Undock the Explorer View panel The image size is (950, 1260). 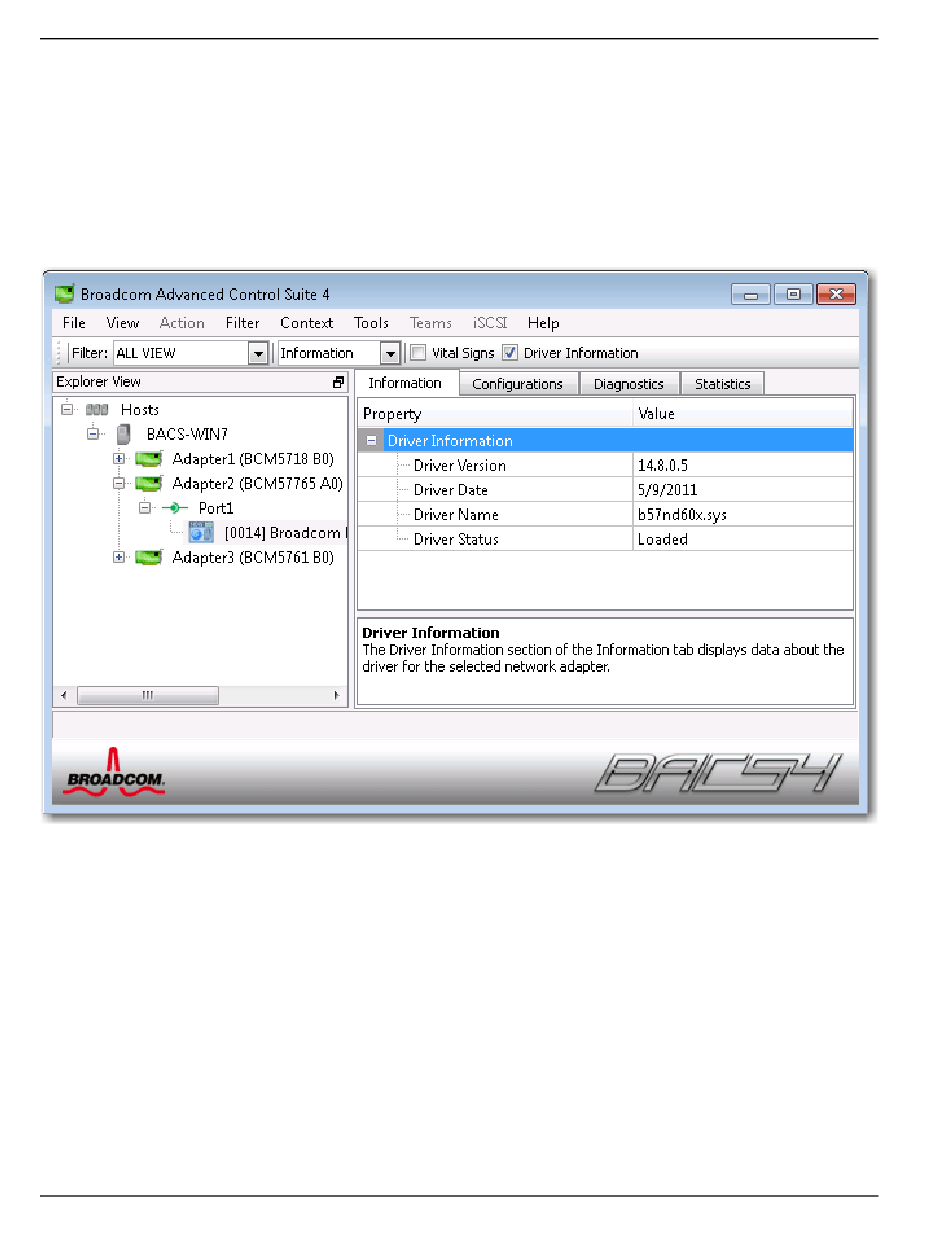[339, 382]
